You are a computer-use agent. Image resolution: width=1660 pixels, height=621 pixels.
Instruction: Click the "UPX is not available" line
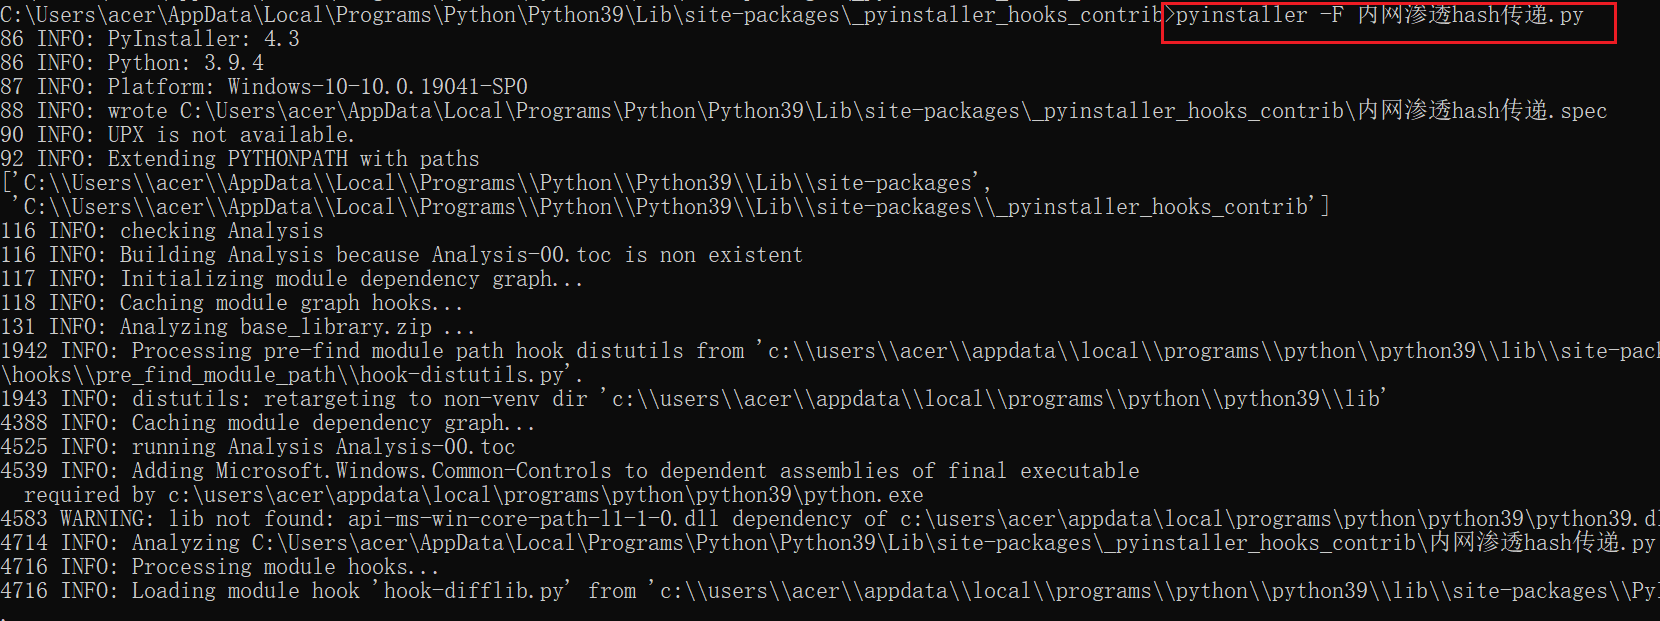coord(230,135)
